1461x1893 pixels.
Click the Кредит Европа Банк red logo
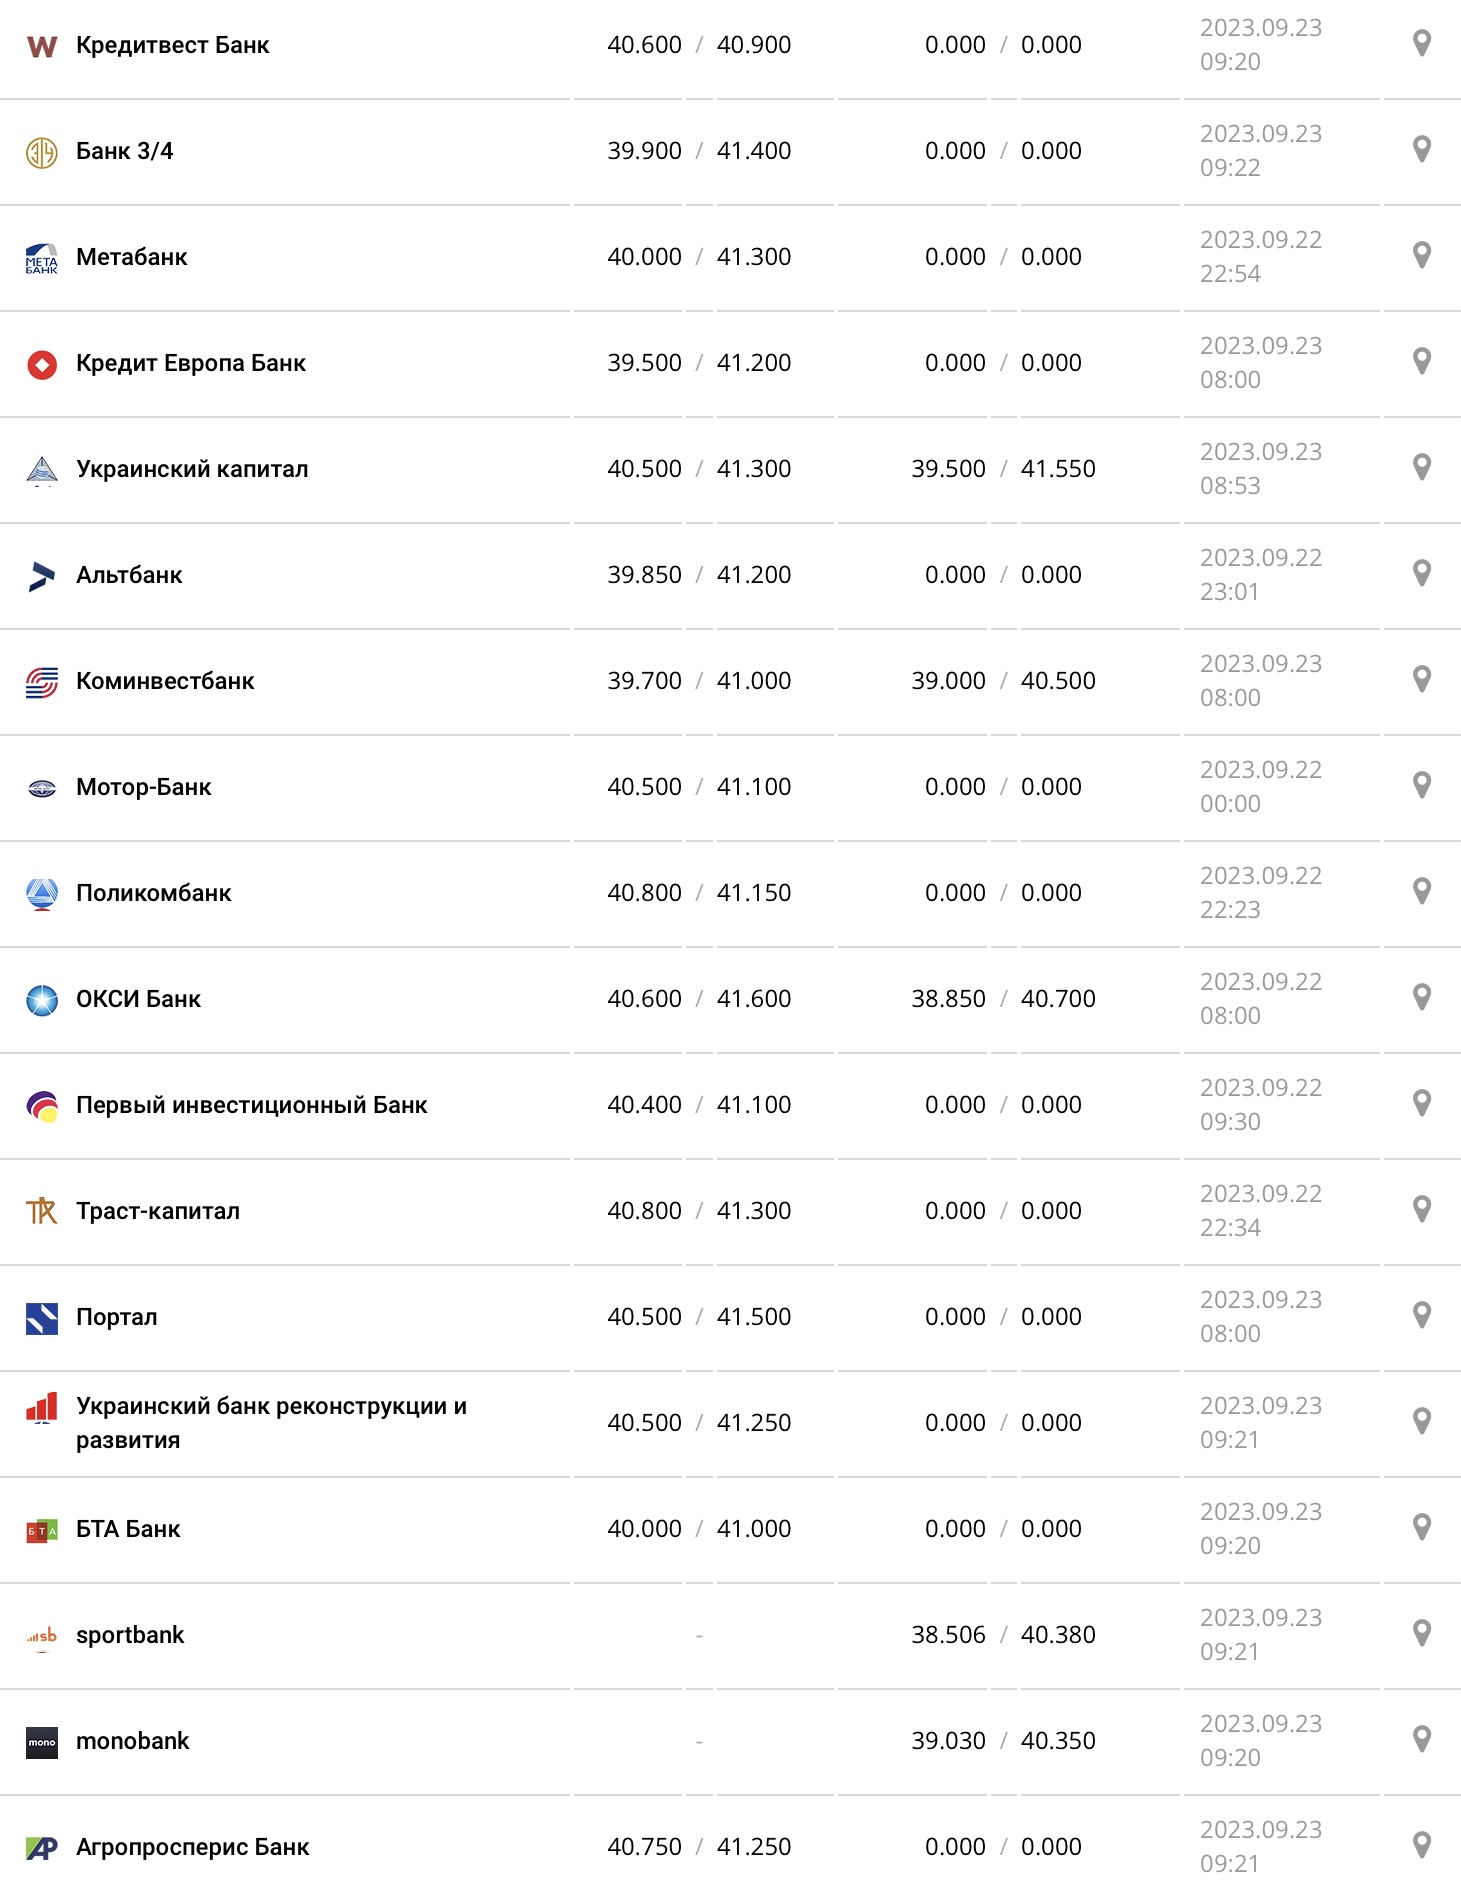tap(40, 363)
